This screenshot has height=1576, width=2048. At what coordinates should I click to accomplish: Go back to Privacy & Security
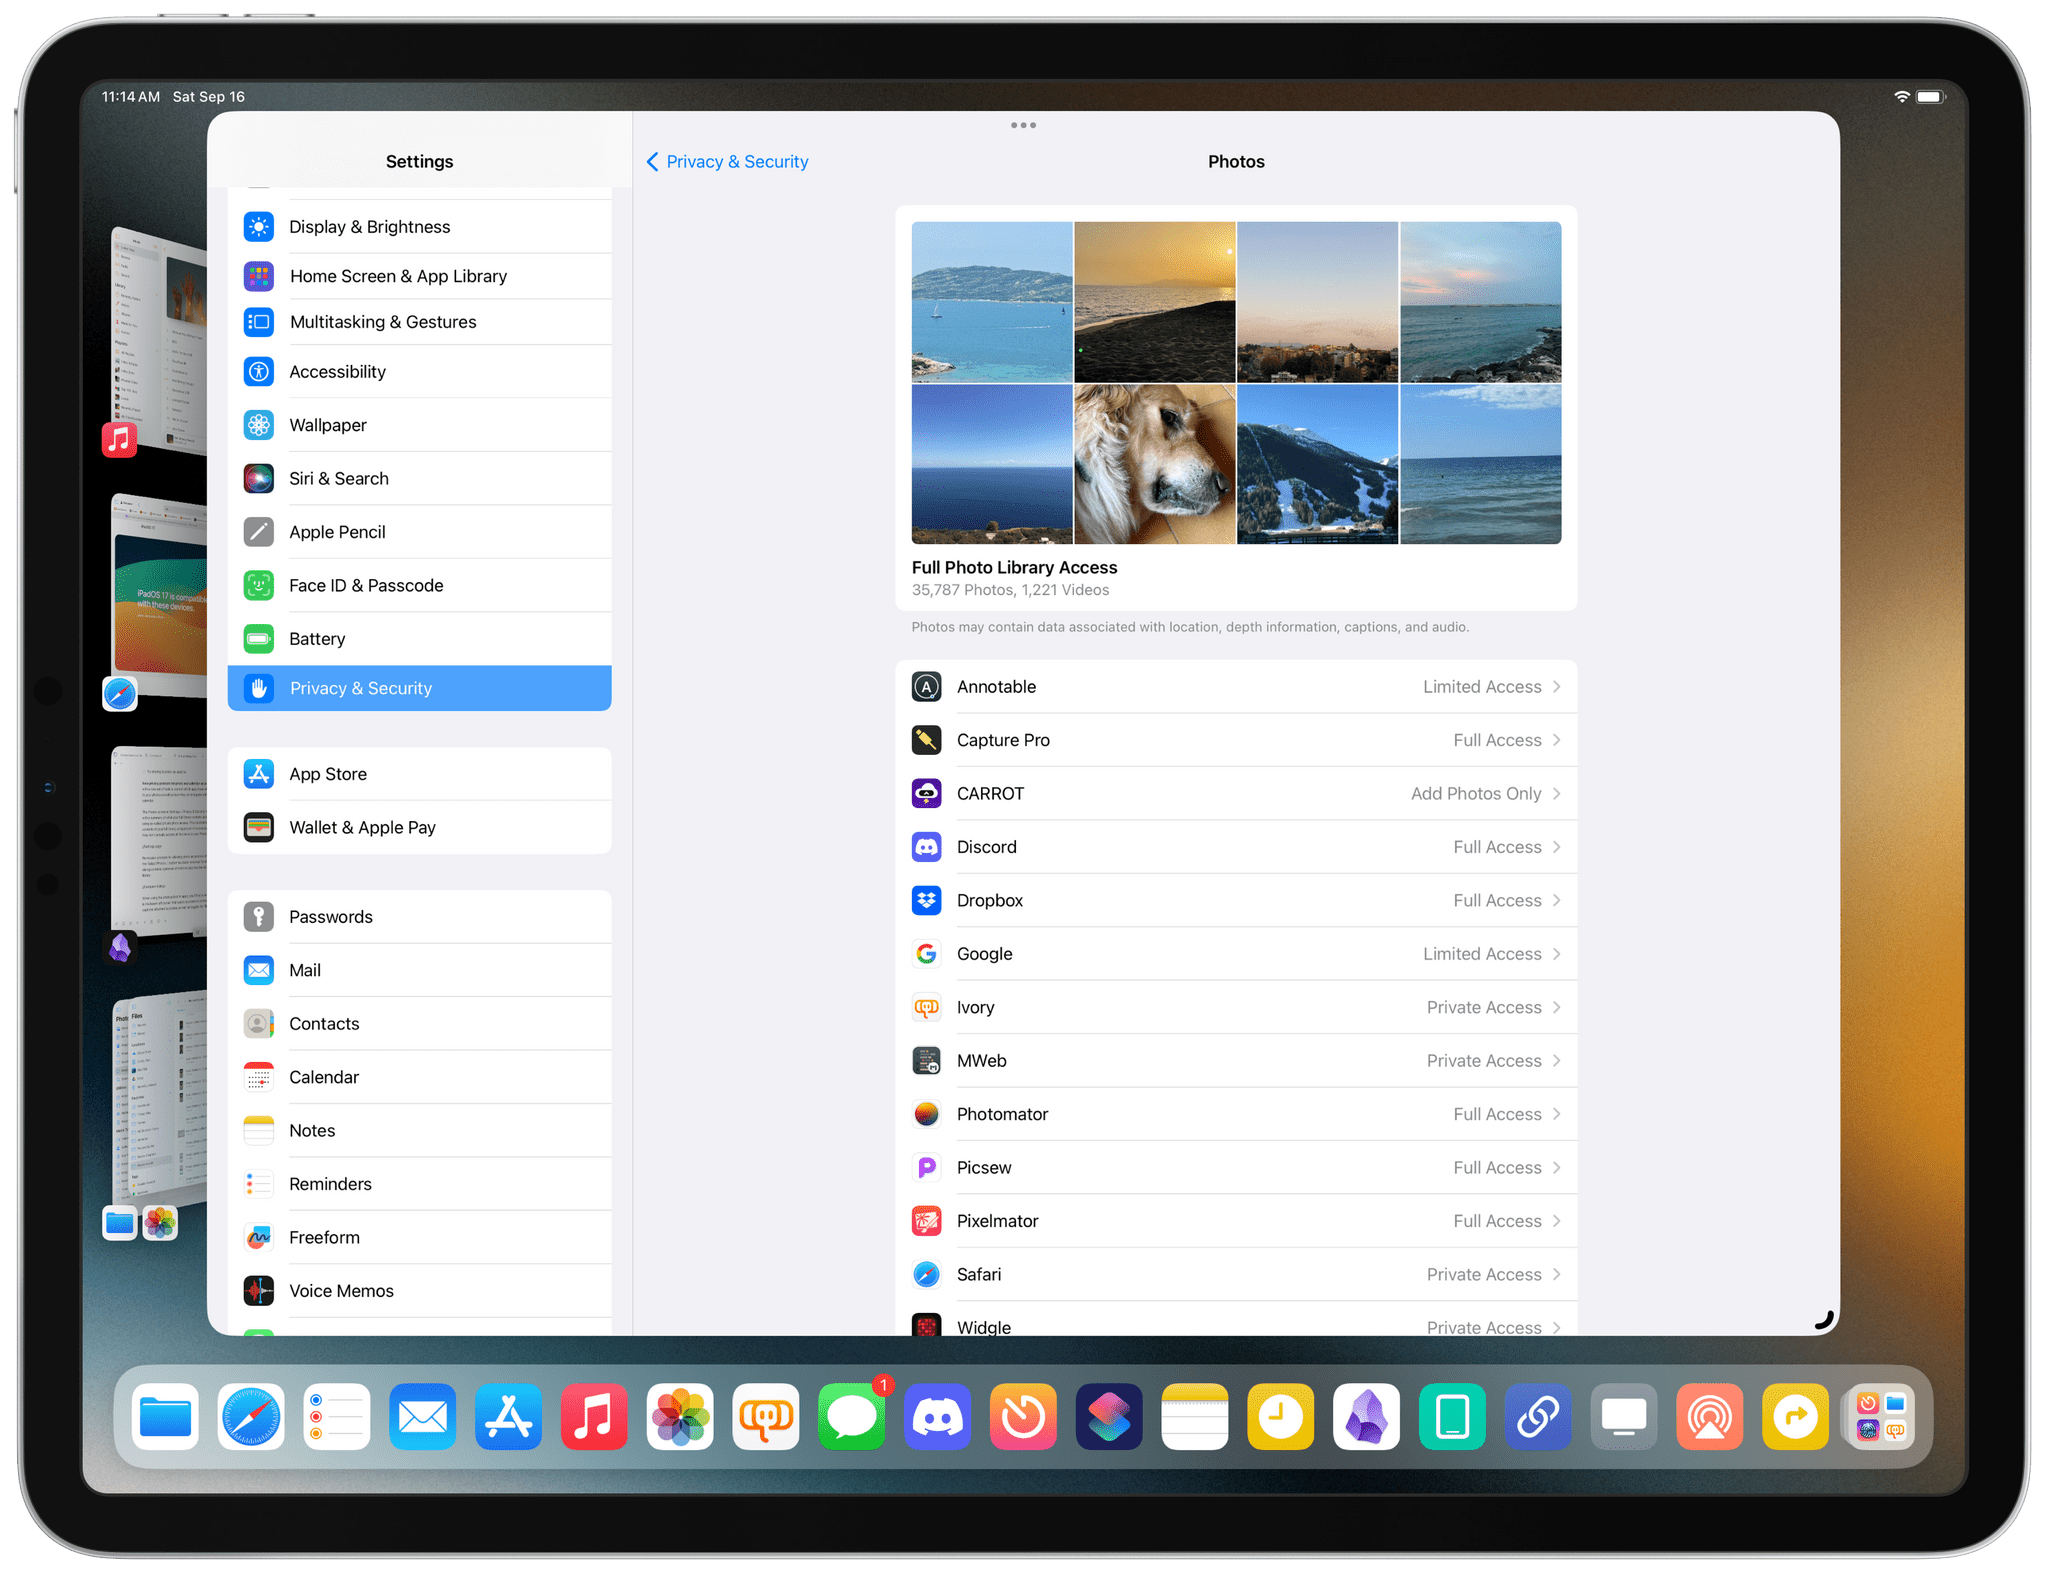pyautogui.click(x=727, y=162)
